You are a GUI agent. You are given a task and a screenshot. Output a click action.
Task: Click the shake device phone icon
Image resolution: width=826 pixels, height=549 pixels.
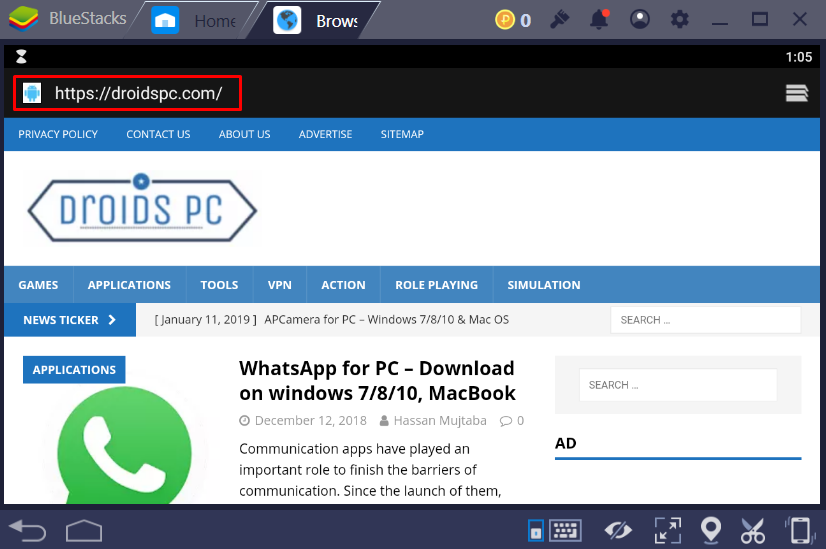point(798,529)
